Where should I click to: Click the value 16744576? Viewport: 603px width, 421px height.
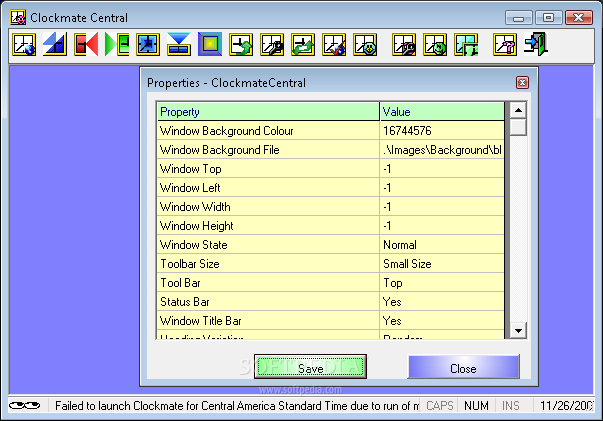pos(407,131)
